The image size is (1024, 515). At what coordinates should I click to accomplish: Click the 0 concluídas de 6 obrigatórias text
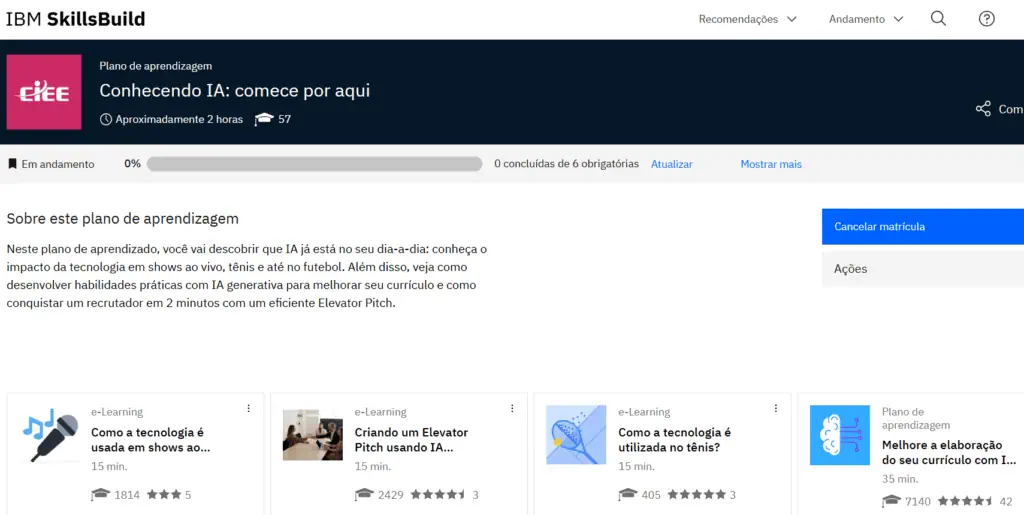tap(566, 164)
